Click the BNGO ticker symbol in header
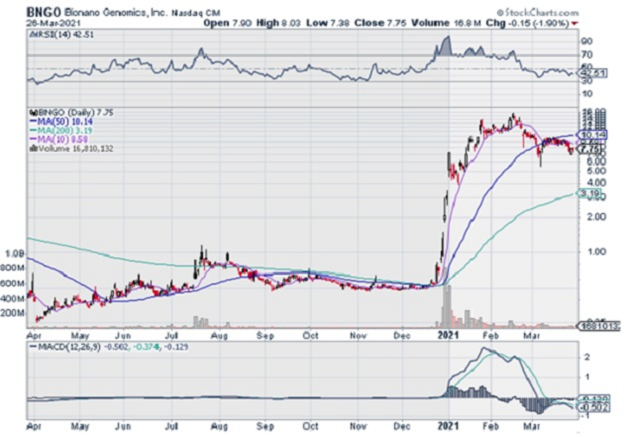Viewport: 630px width, 437px height. point(44,12)
